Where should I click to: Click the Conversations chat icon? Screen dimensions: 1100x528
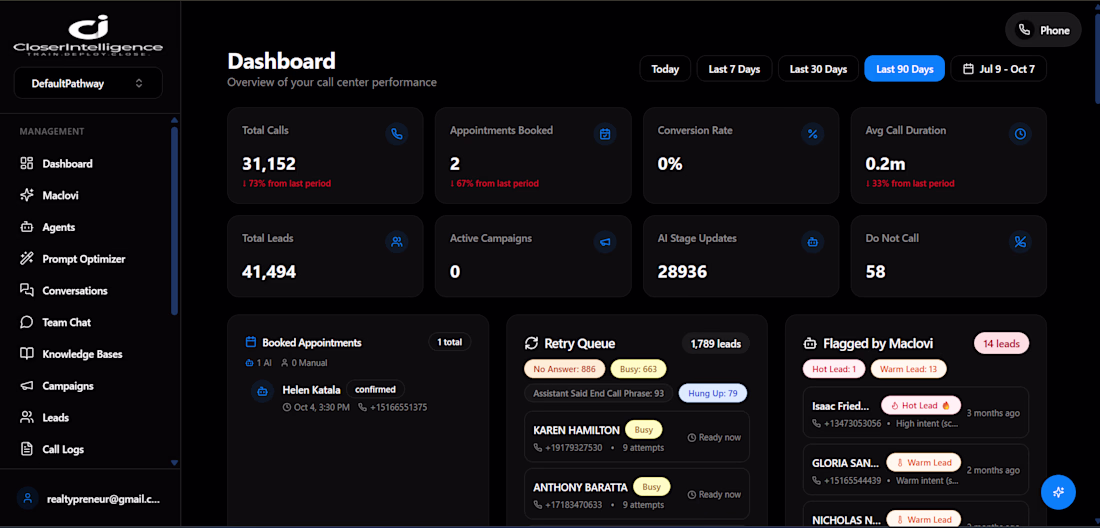pyautogui.click(x=27, y=290)
